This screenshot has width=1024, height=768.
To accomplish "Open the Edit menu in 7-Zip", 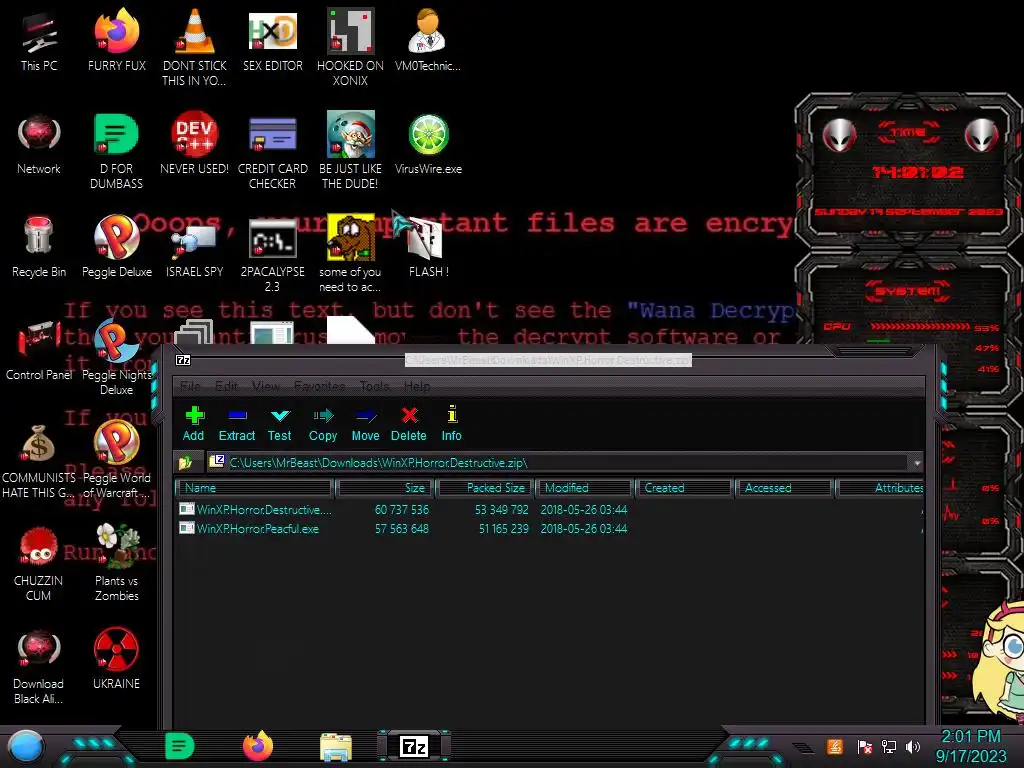I will pyautogui.click(x=226, y=386).
